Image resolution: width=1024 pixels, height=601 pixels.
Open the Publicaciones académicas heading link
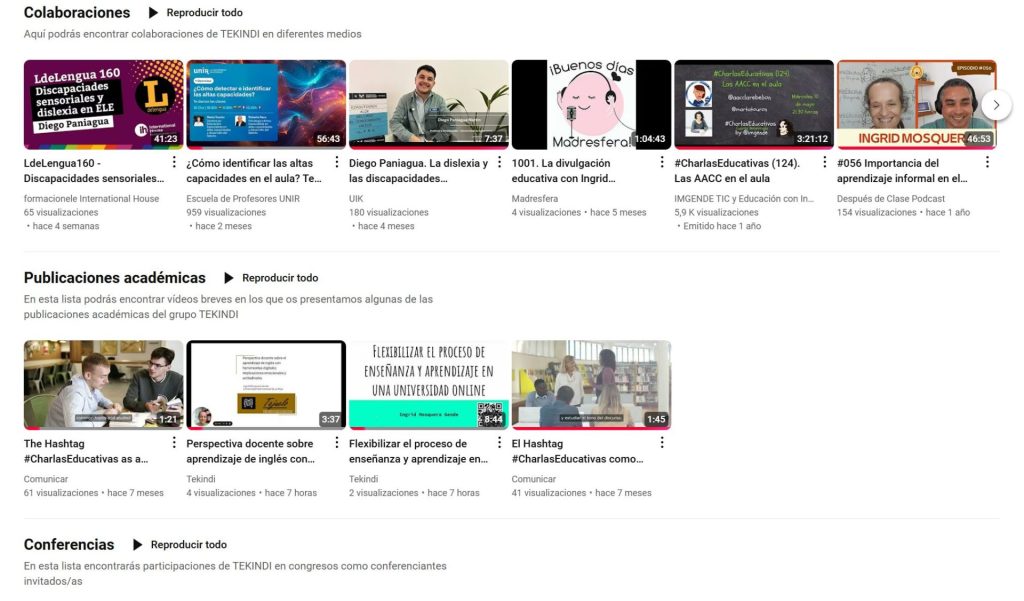click(x=114, y=278)
